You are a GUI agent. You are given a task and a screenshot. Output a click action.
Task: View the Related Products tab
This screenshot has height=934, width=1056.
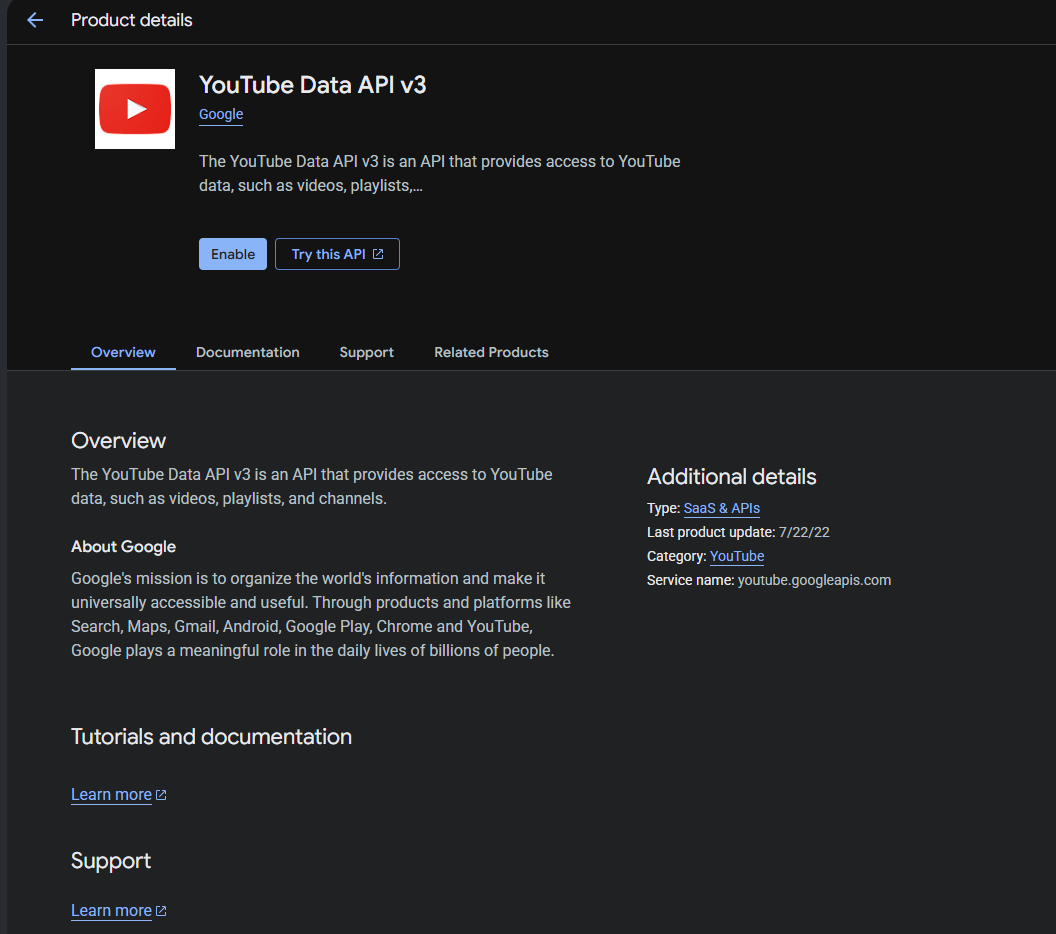point(491,352)
